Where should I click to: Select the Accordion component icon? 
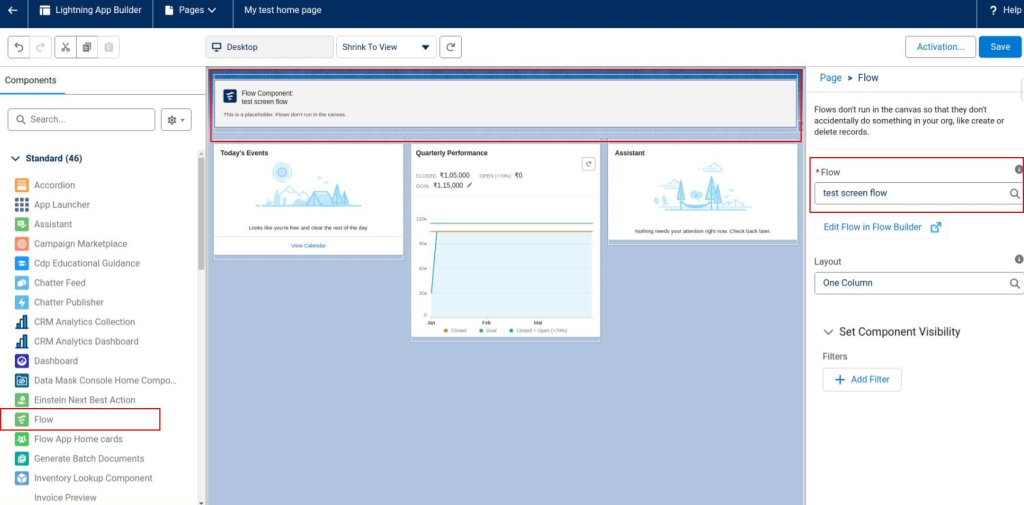pyautogui.click(x=22, y=185)
